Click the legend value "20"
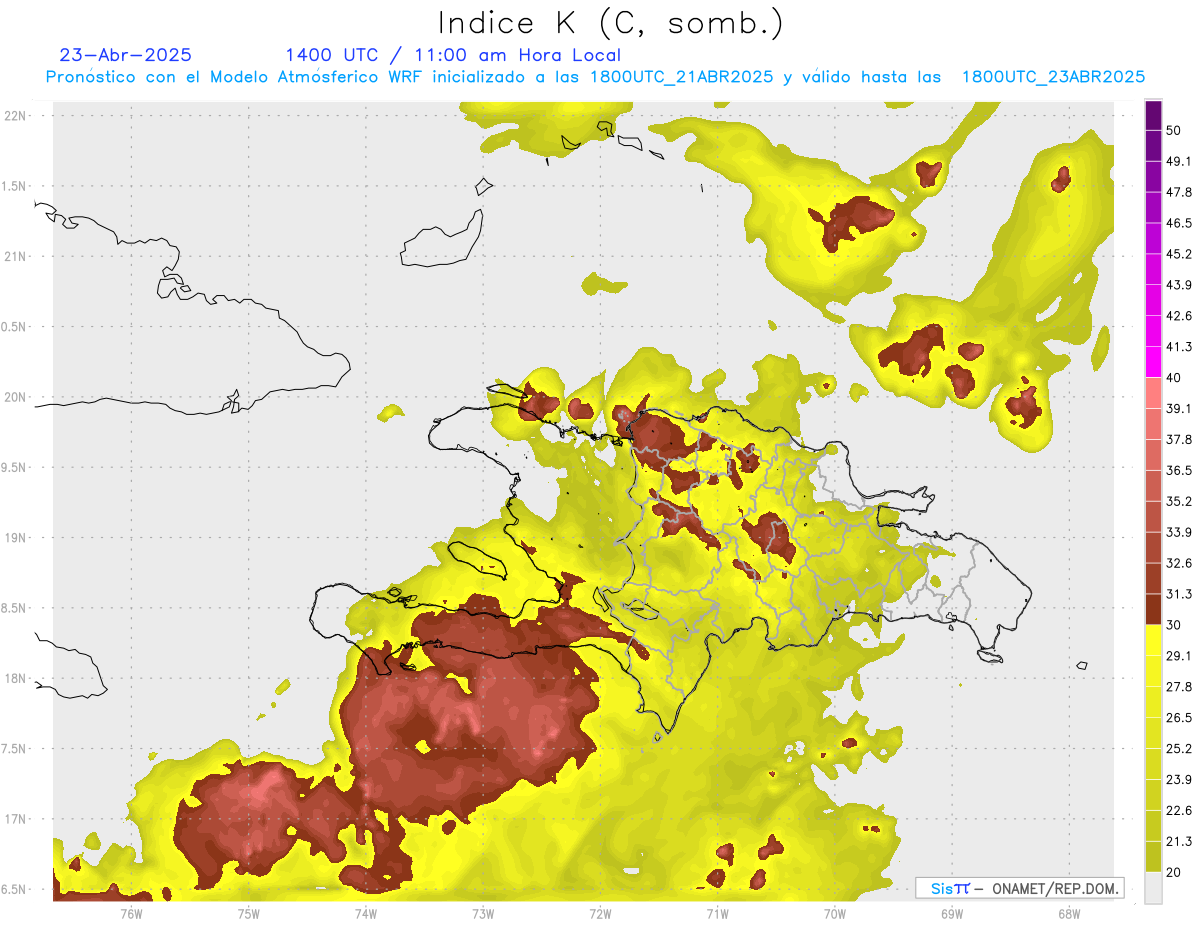The height and width of the screenshot is (927, 1200). pyautogui.click(x=1175, y=873)
